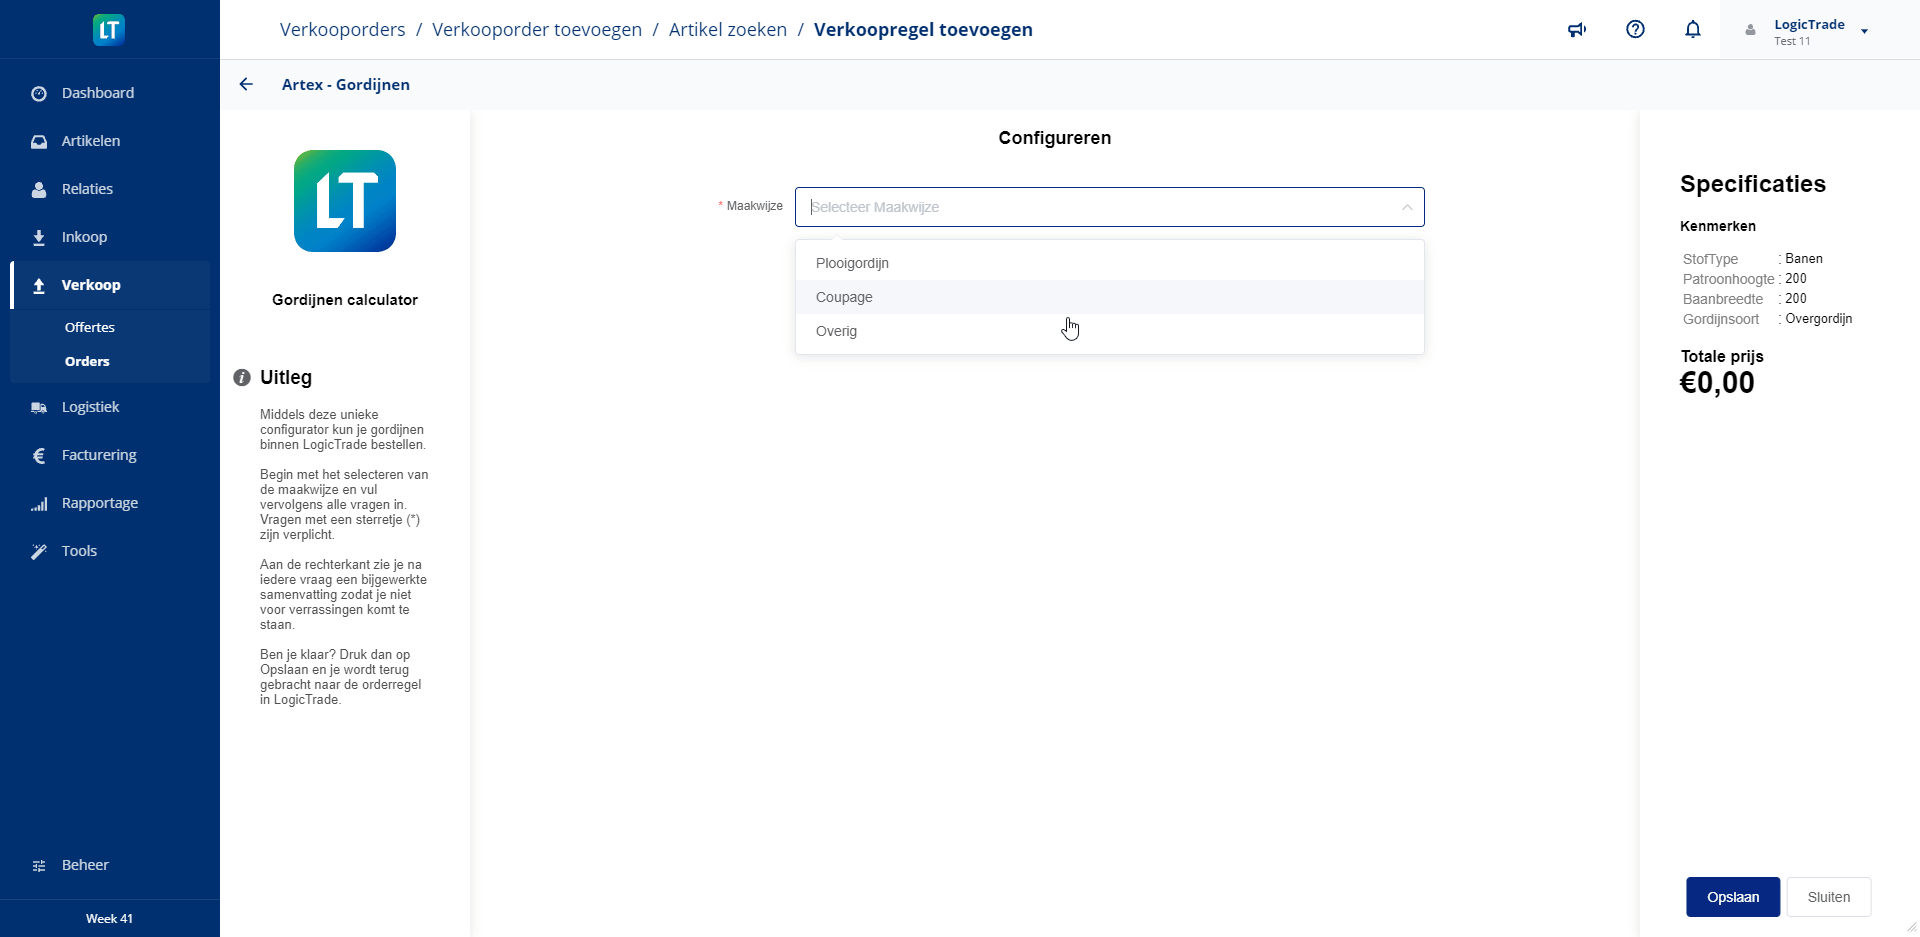Click the megaphone announcements icon
This screenshot has height=937, width=1920.
coord(1577,30)
